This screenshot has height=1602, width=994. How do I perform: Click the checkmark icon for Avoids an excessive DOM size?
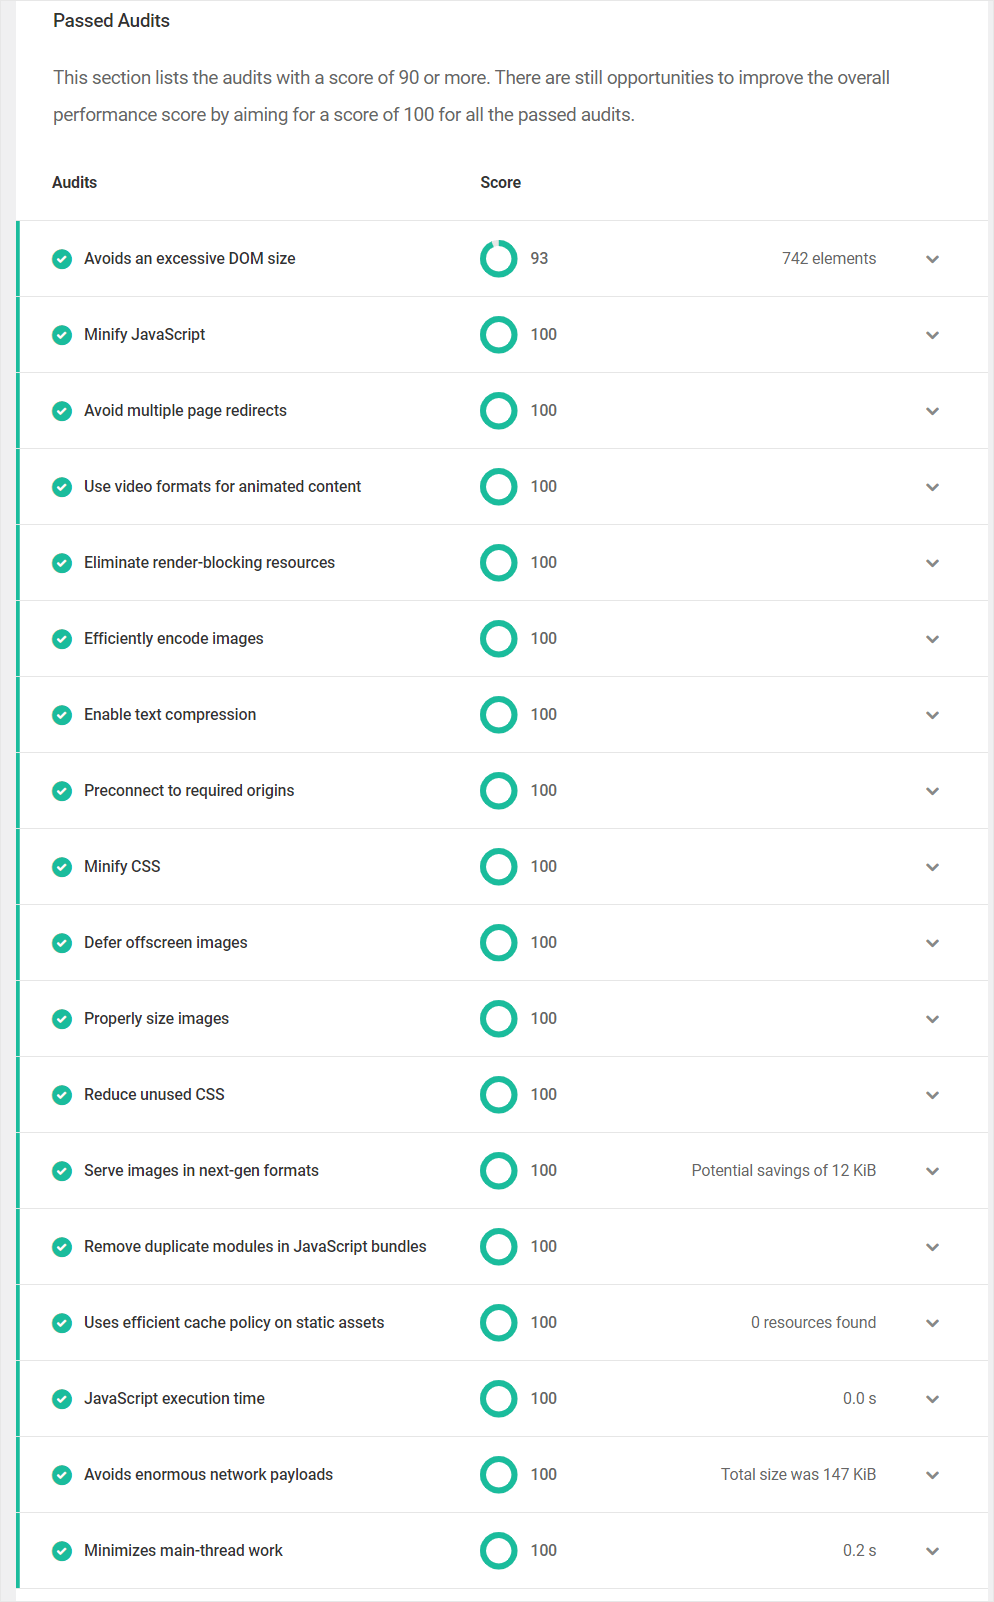pyautogui.click(x=62, y=258)
